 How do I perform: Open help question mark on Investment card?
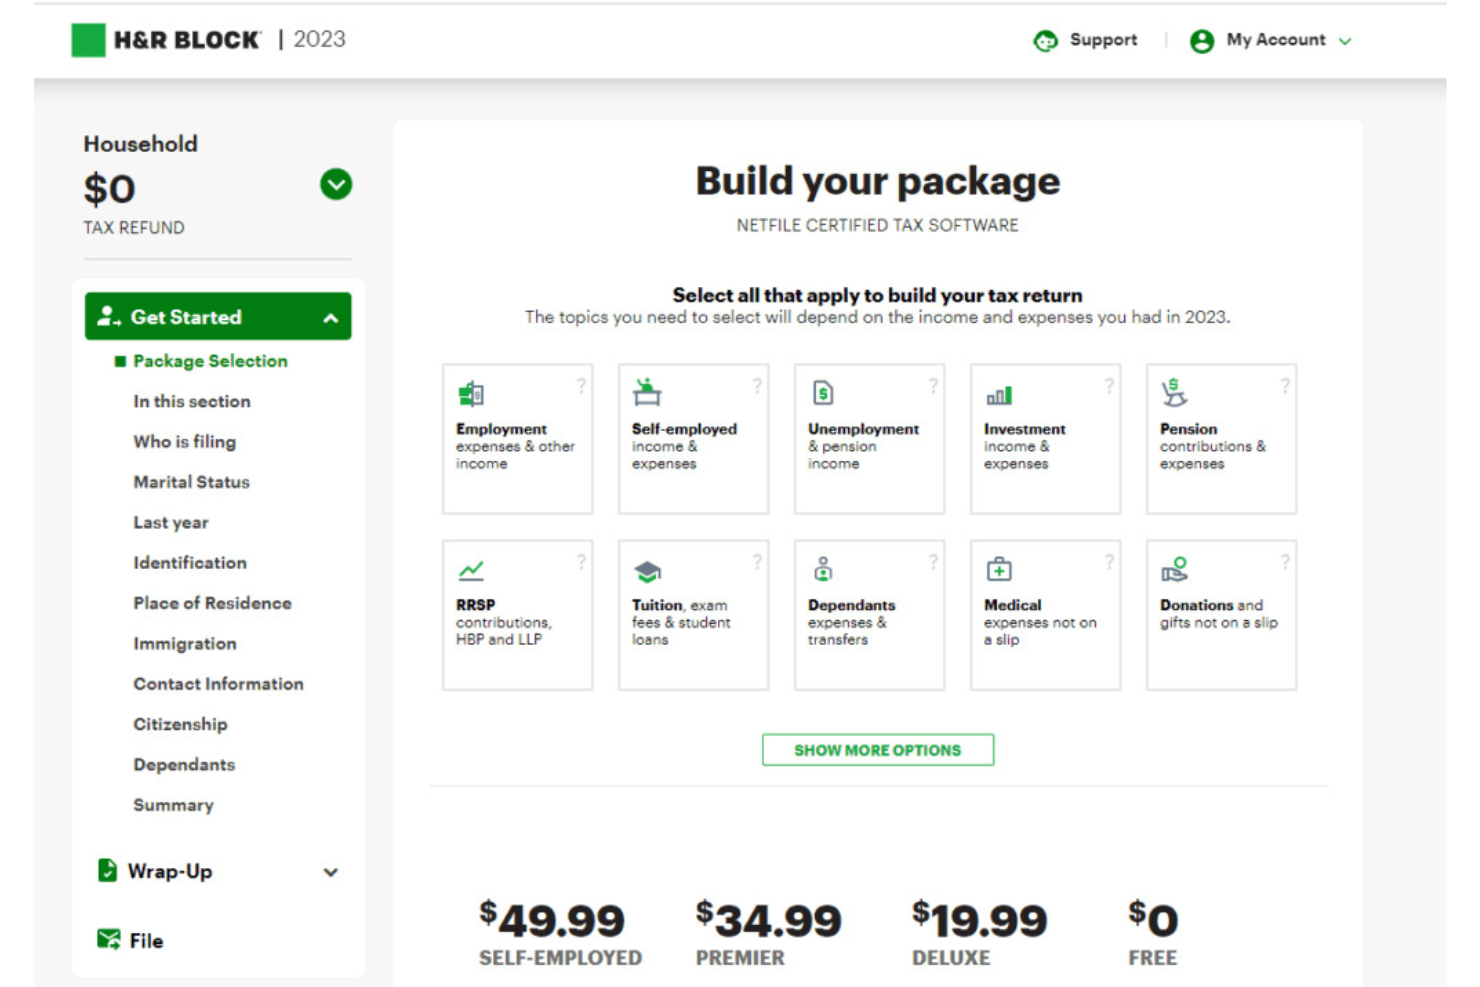click(1109, 385)
